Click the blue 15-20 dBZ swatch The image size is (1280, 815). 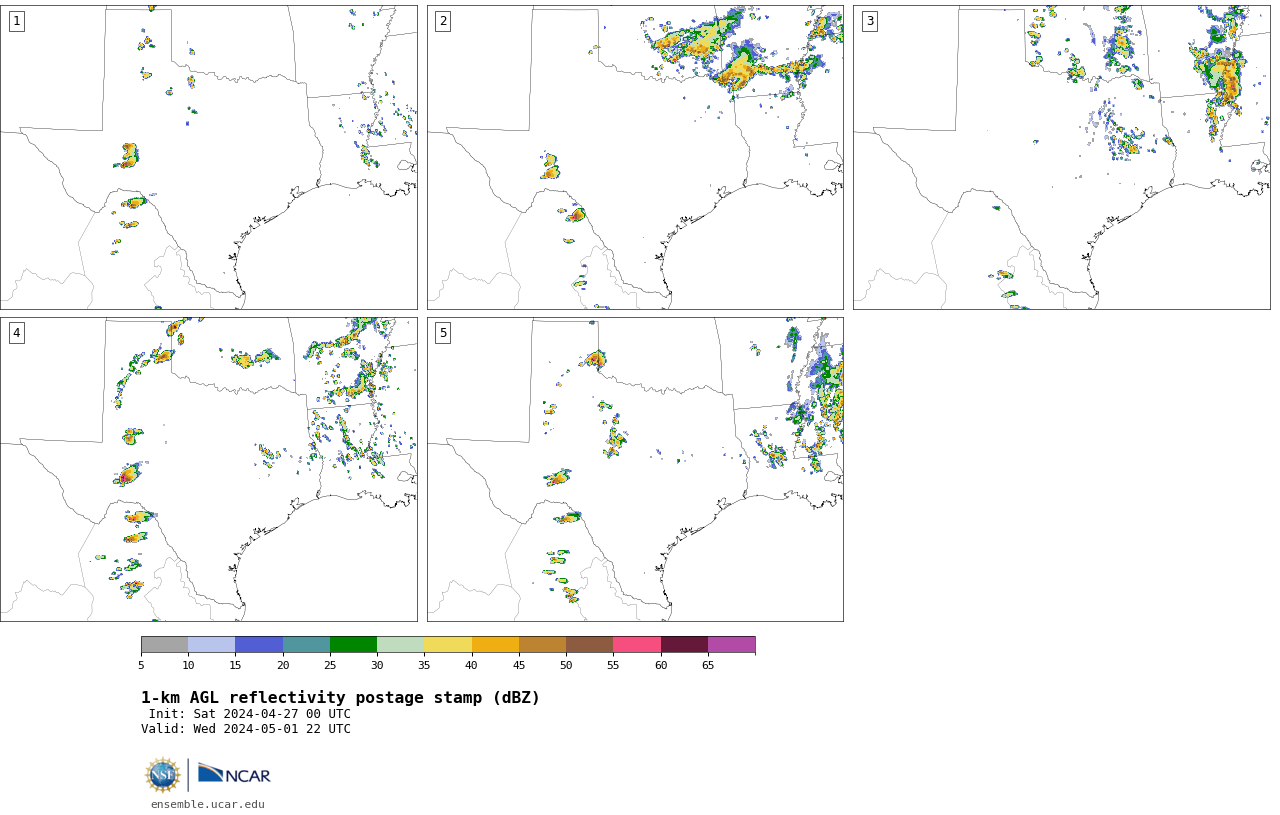(259, 644)
